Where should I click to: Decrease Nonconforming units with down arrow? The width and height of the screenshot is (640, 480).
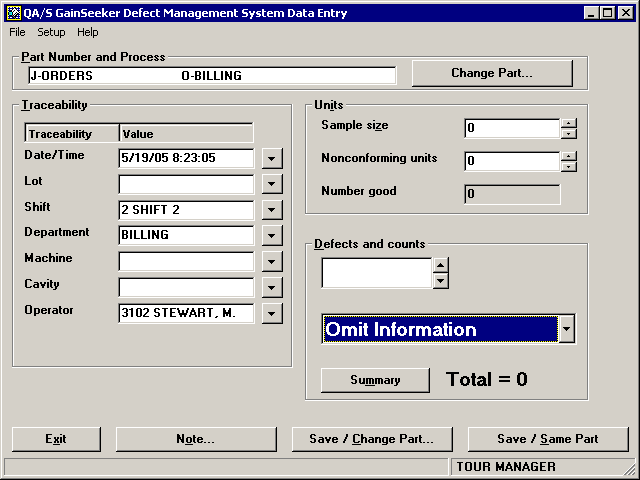(568, 167)
